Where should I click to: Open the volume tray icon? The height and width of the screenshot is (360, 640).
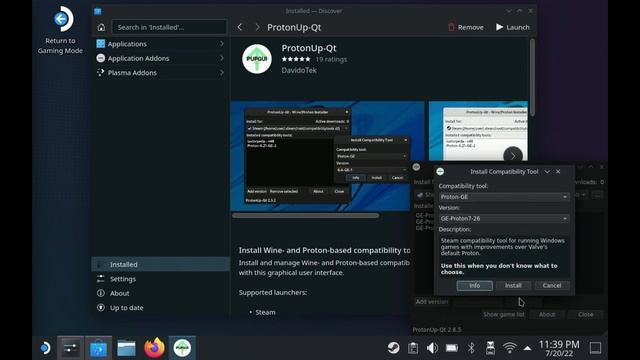point(432,348)
